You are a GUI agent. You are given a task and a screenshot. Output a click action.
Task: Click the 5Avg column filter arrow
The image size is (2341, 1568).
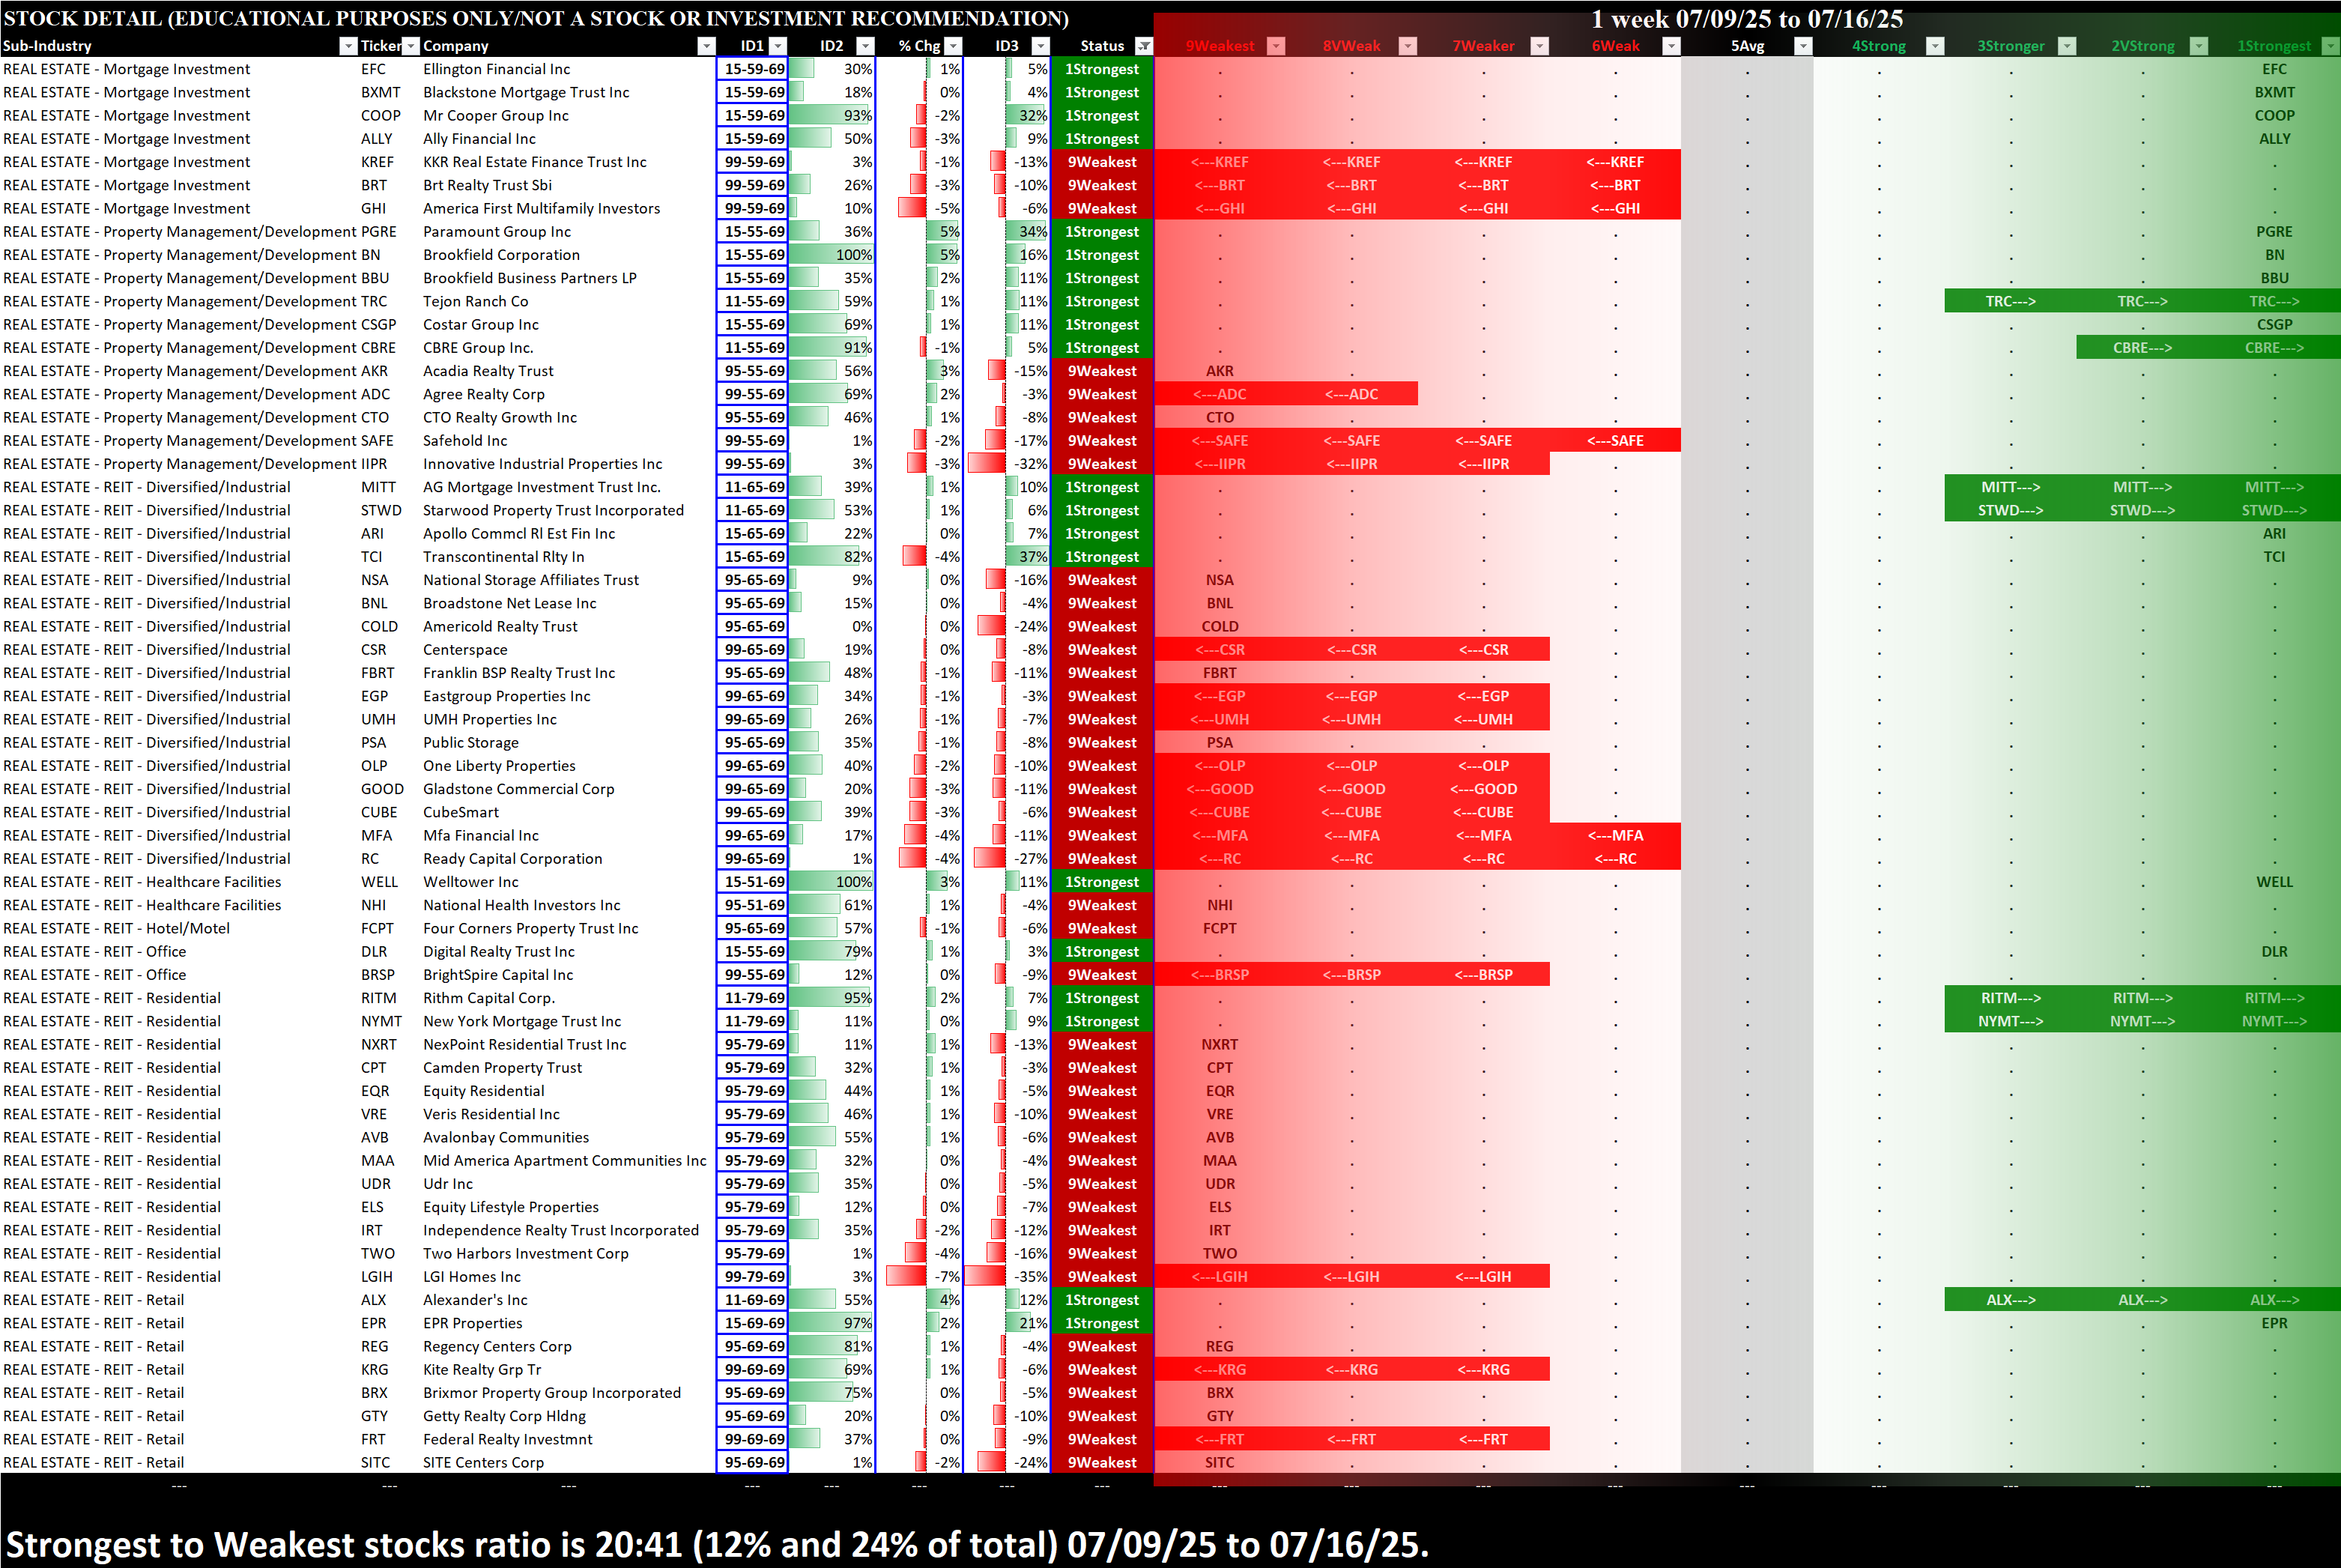click(x=1803, y=46)
